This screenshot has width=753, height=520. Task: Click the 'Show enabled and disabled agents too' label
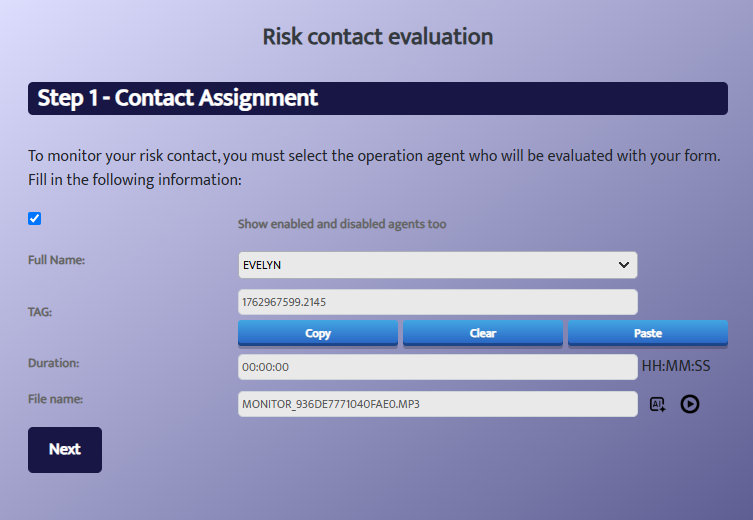pyautogui.click(x=342, y=224)
